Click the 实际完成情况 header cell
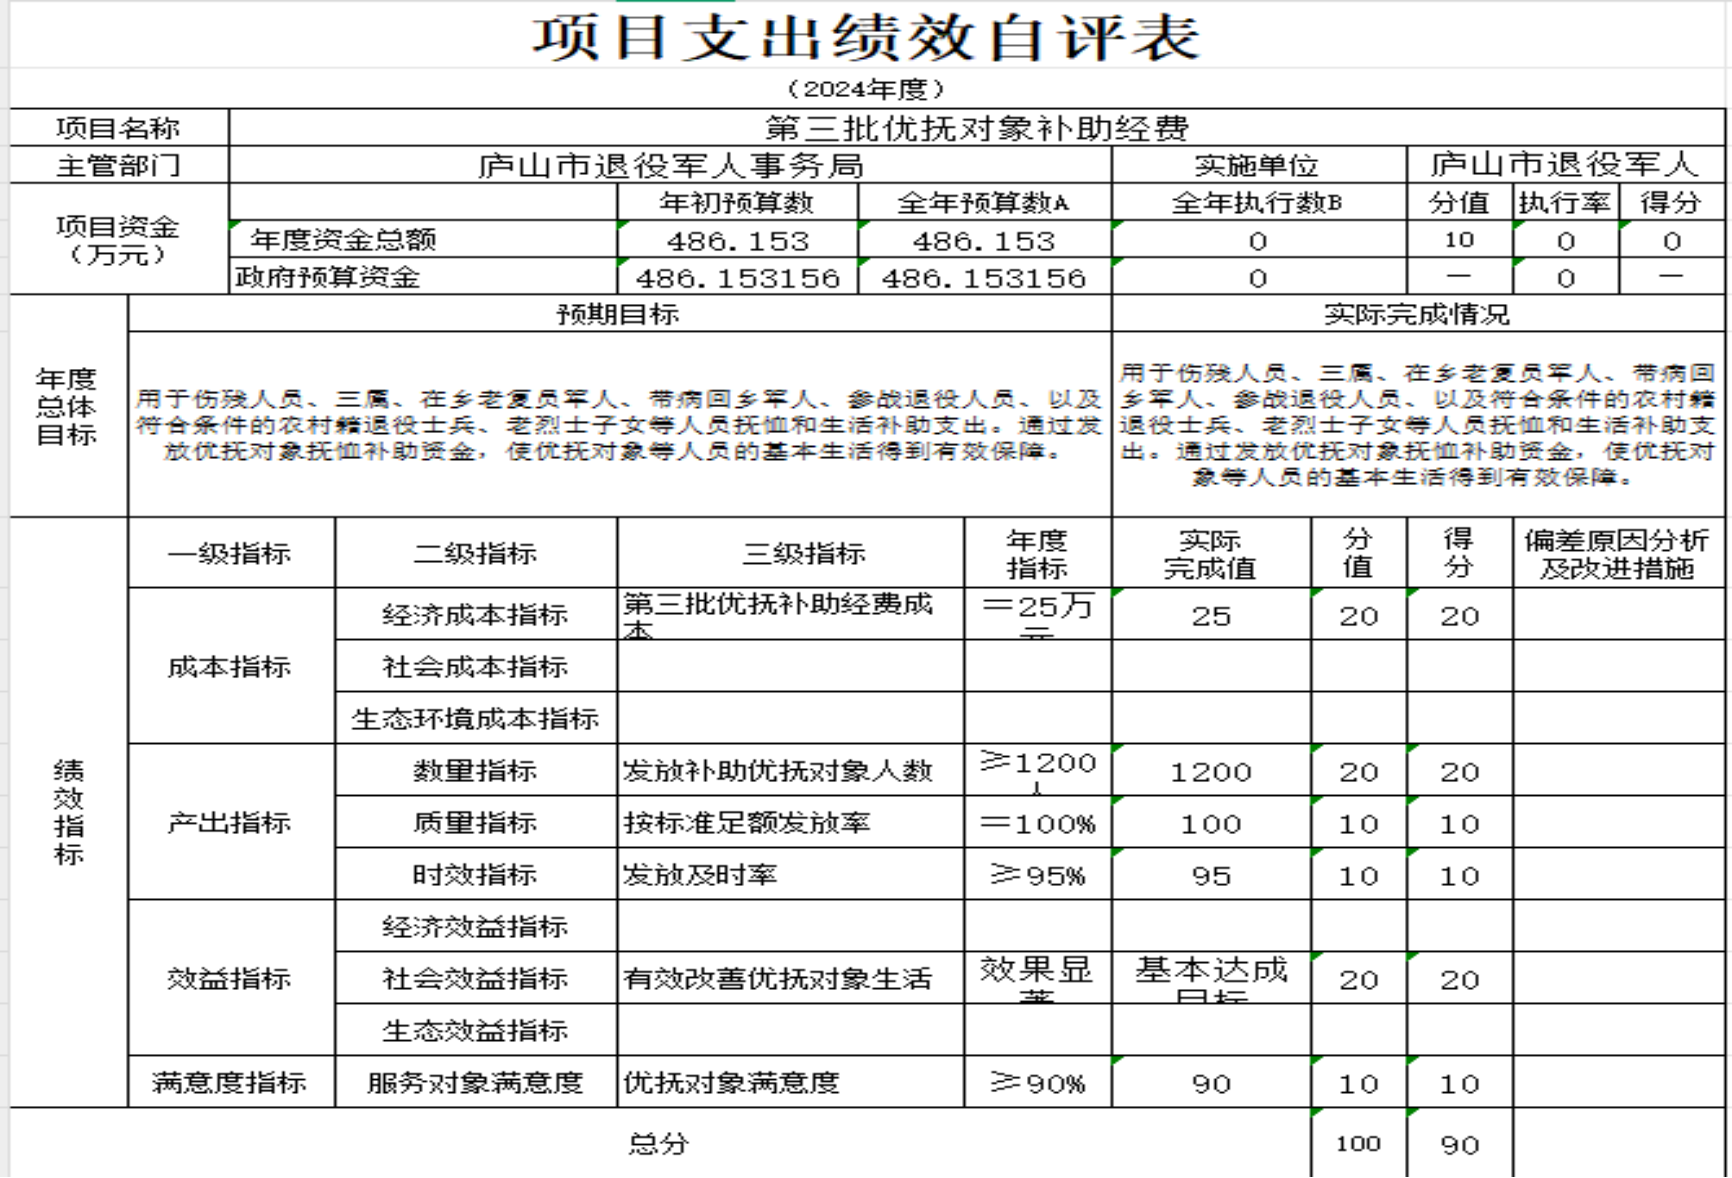Screen dimensions: 1732x1178 point(1417,314)
